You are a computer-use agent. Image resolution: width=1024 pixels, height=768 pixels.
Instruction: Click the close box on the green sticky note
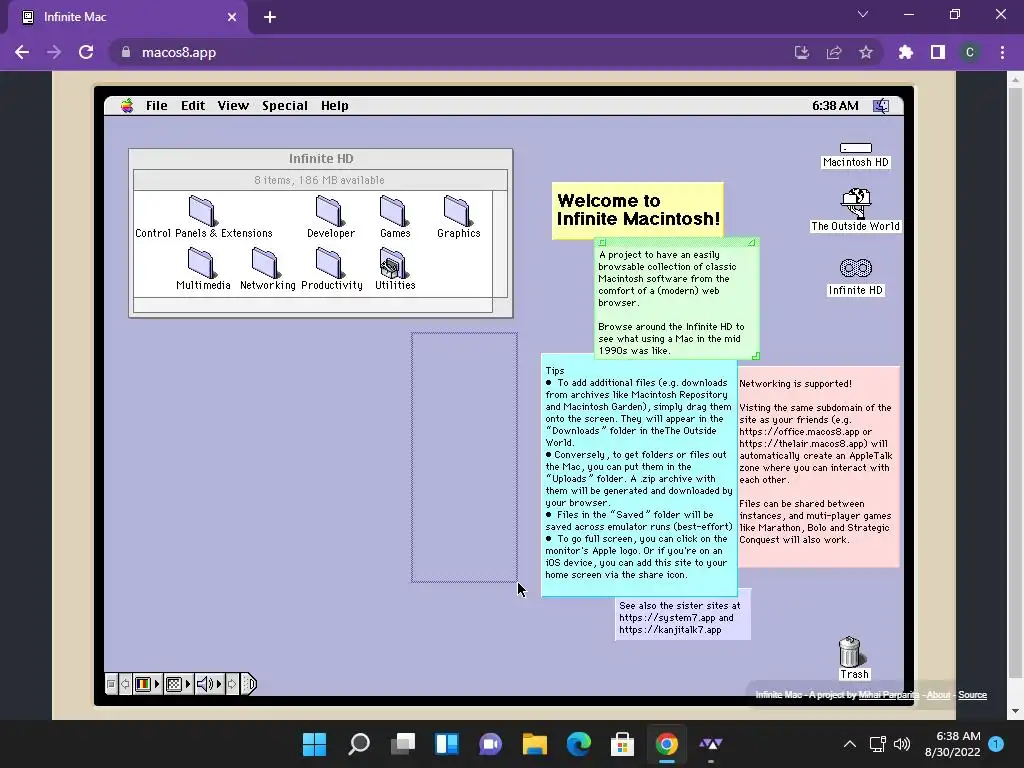pyautogui.click(x=603, y=243)
